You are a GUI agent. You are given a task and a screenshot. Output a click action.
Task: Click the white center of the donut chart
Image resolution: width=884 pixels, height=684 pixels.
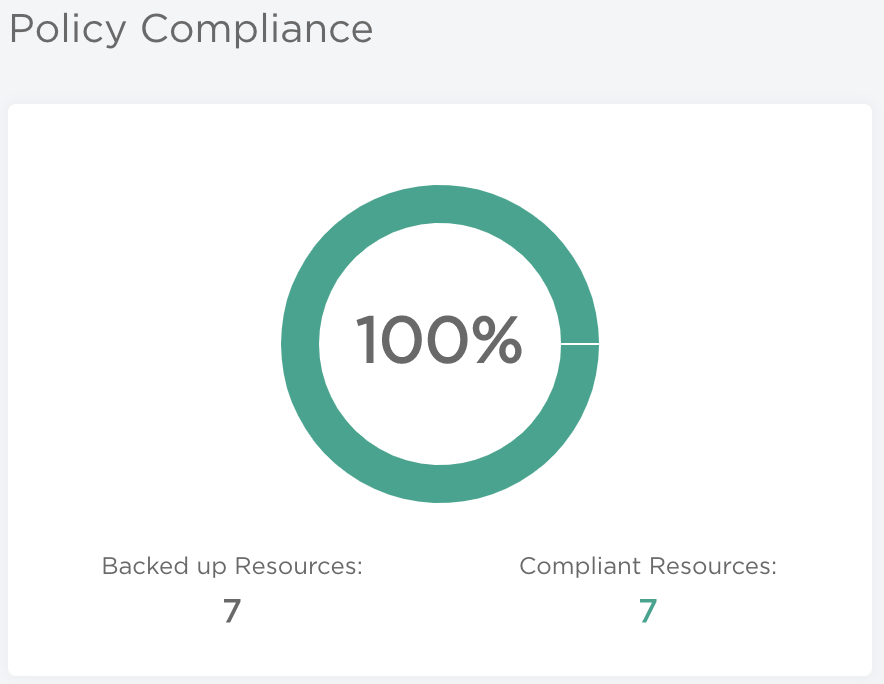pyautogui.click(x=440, y=280)
